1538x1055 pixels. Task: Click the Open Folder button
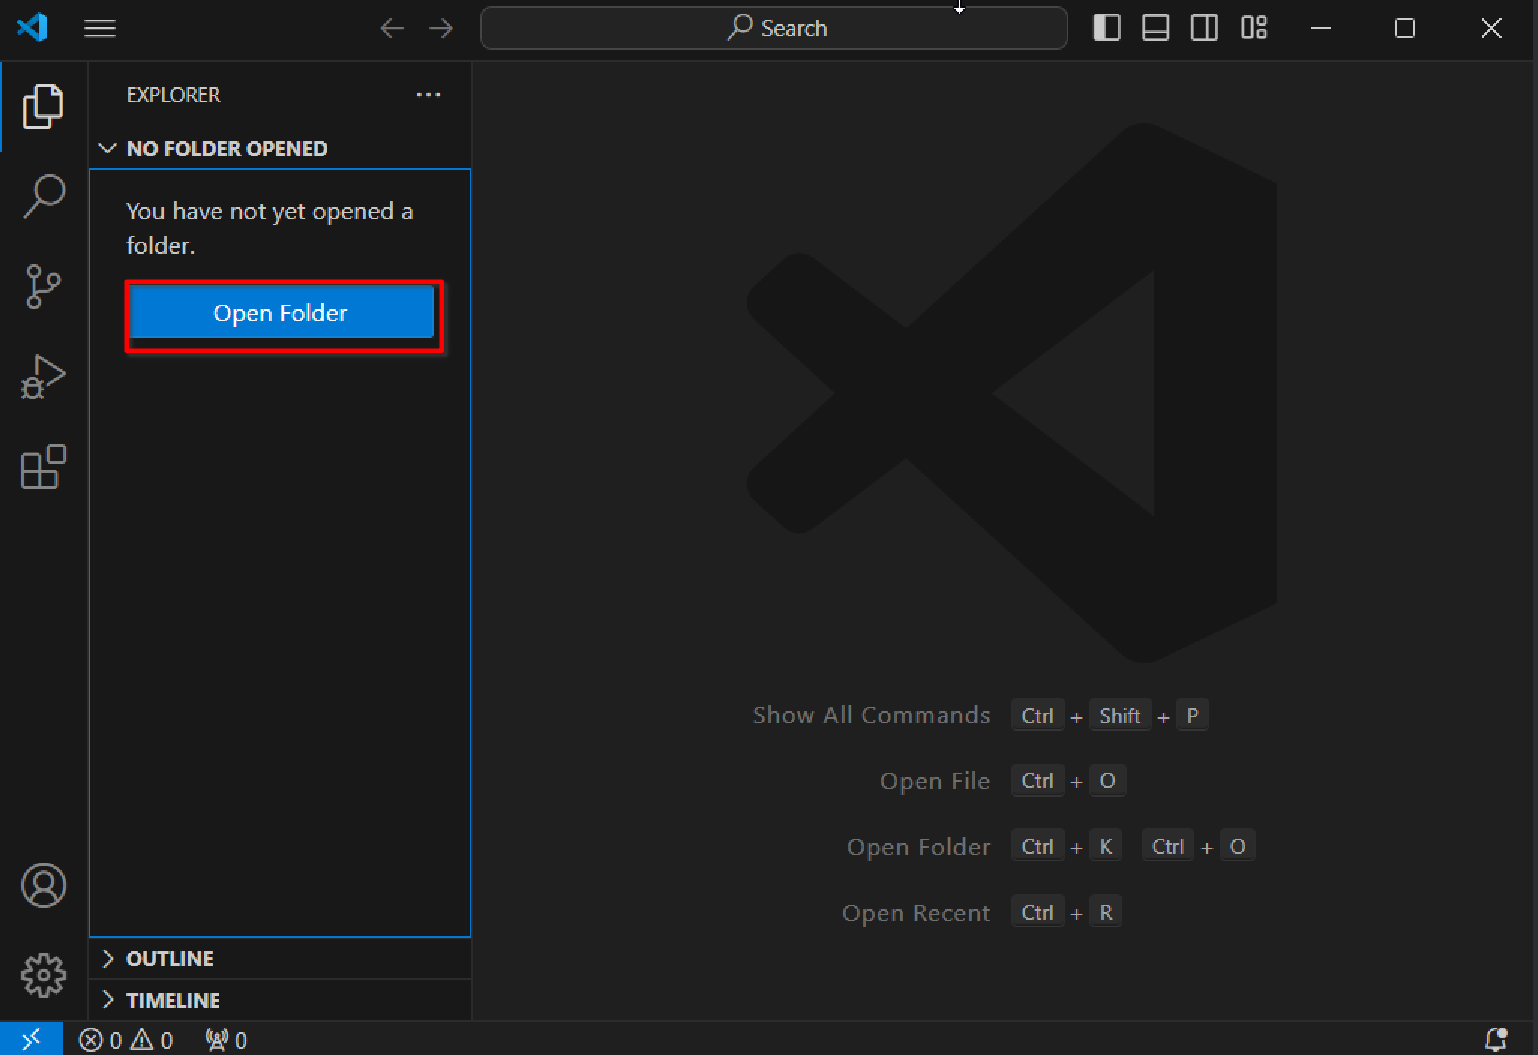coord(281,313)
